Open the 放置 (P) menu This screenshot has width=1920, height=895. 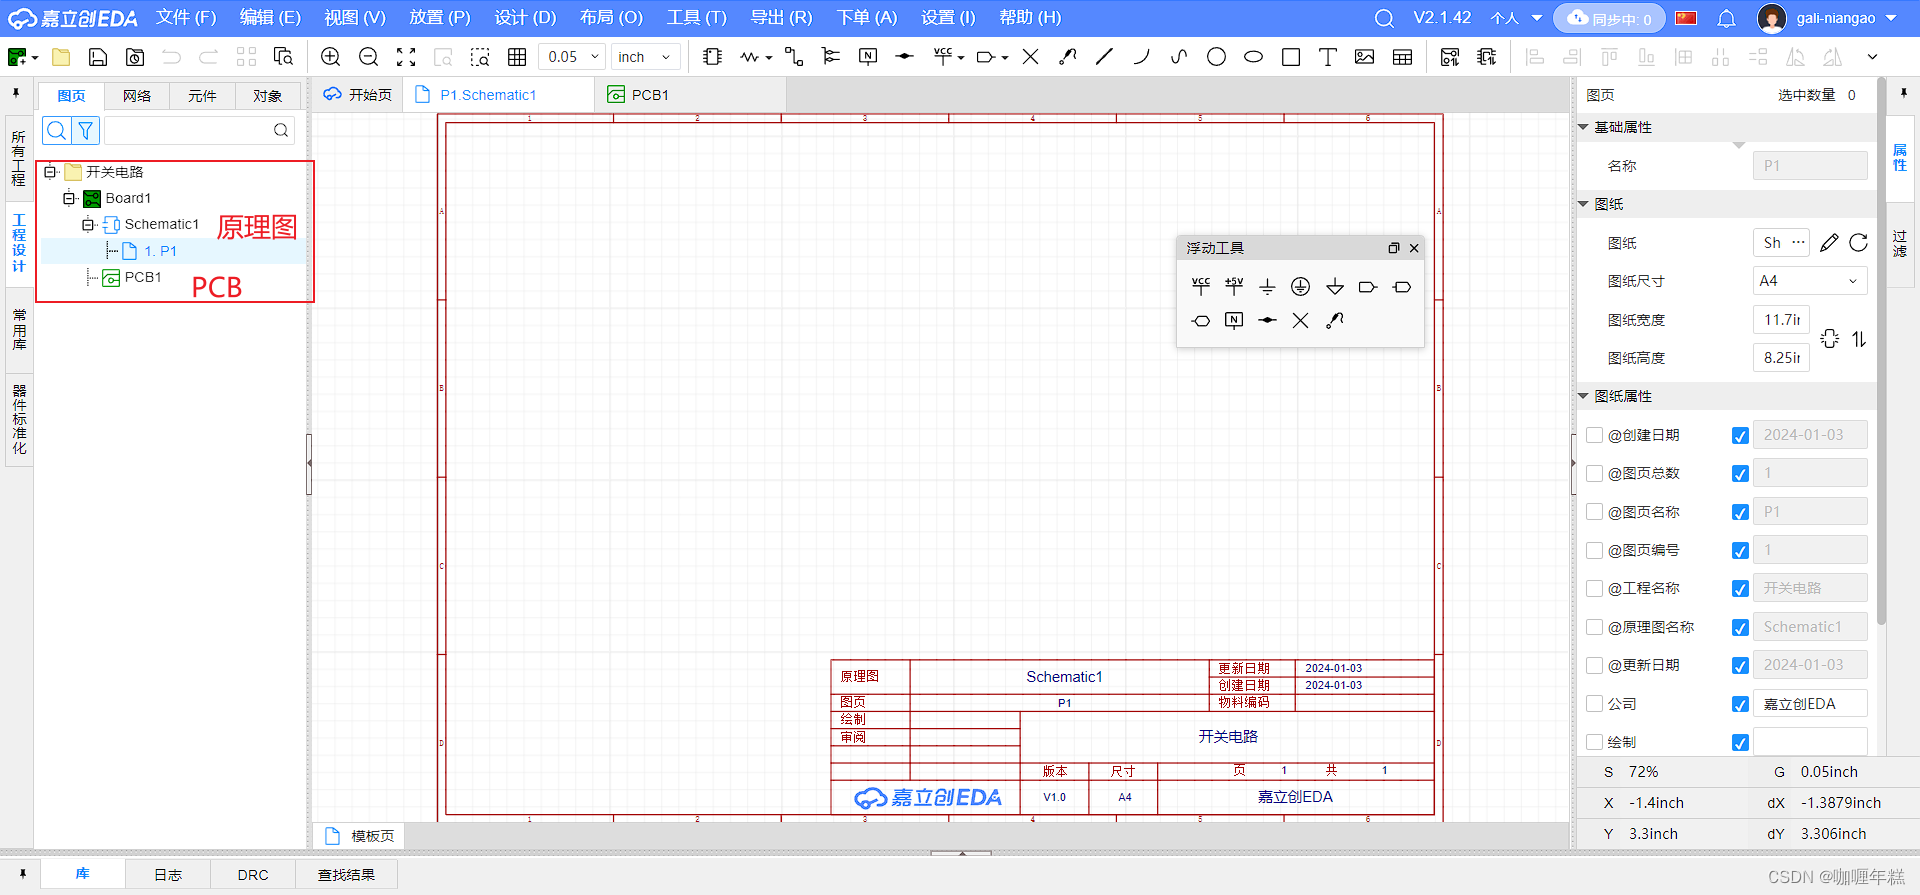coord(439,18)
